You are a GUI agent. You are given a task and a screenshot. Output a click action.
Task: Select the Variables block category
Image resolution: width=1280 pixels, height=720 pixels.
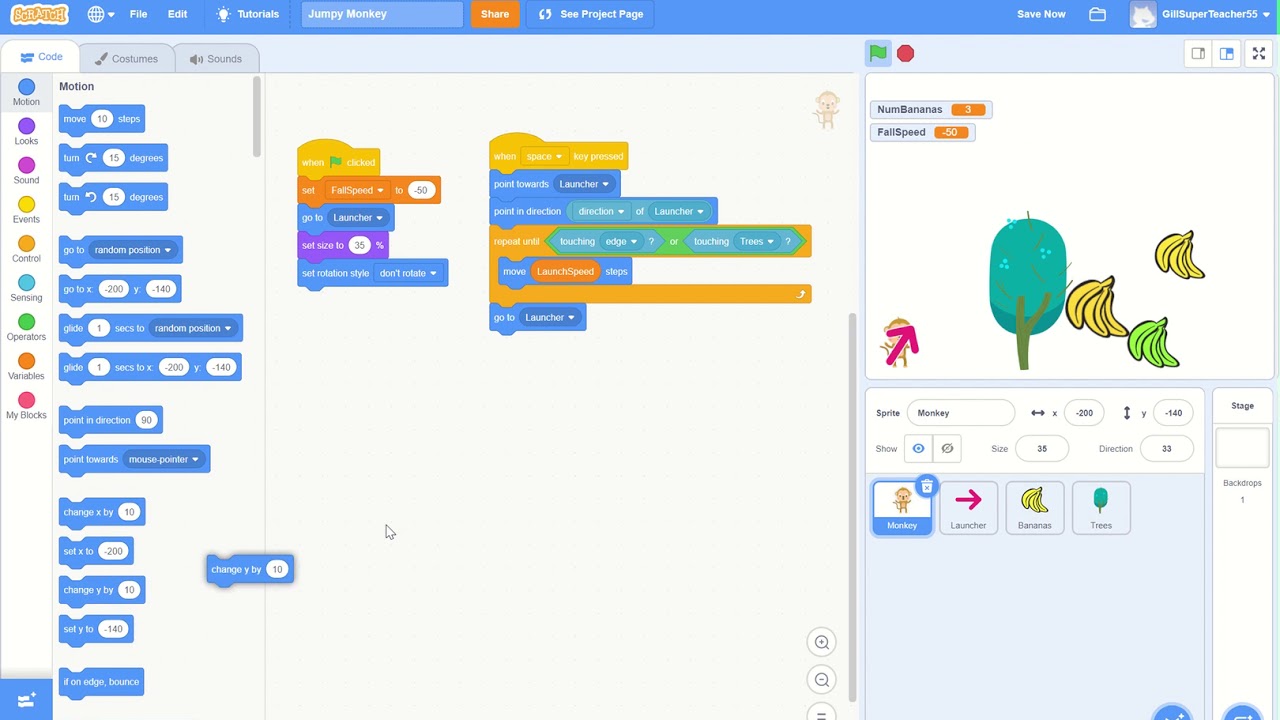26,366
